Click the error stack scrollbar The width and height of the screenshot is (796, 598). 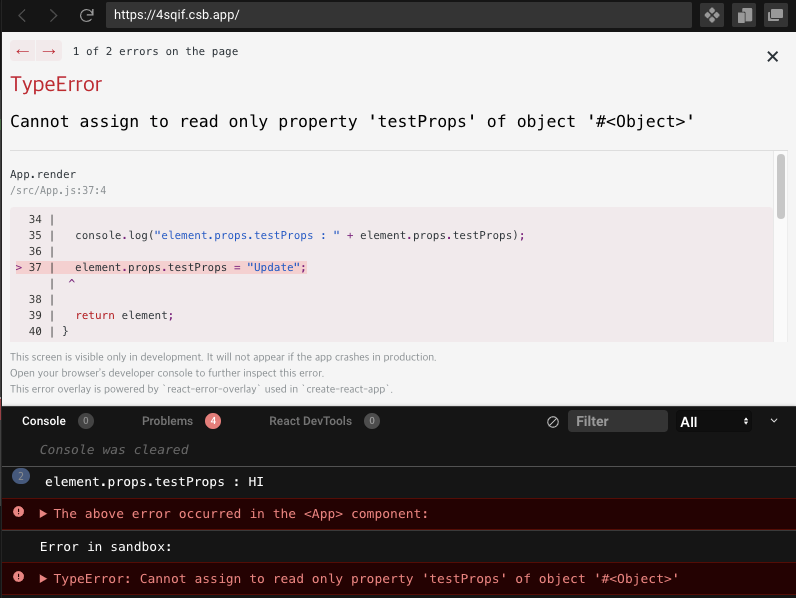[780, 187]
